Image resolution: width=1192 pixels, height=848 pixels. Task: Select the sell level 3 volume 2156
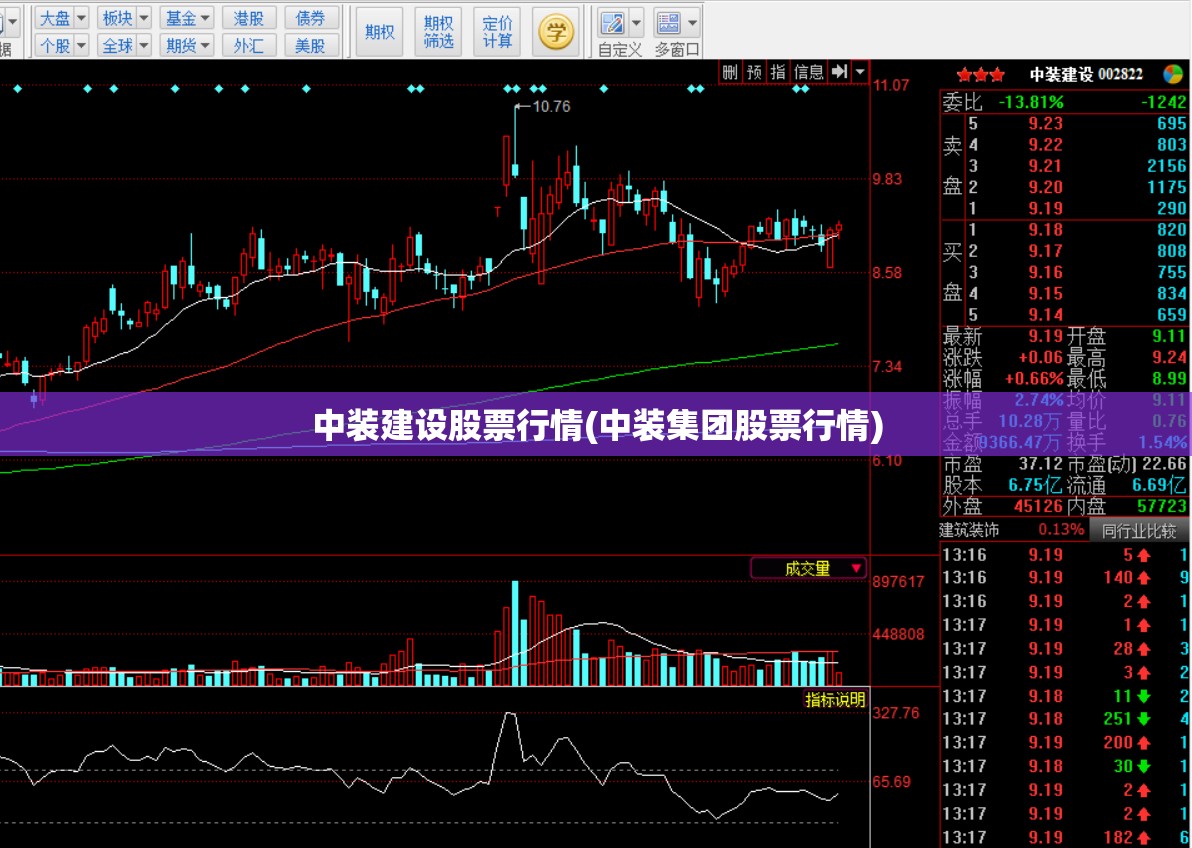click(1167, 166)
